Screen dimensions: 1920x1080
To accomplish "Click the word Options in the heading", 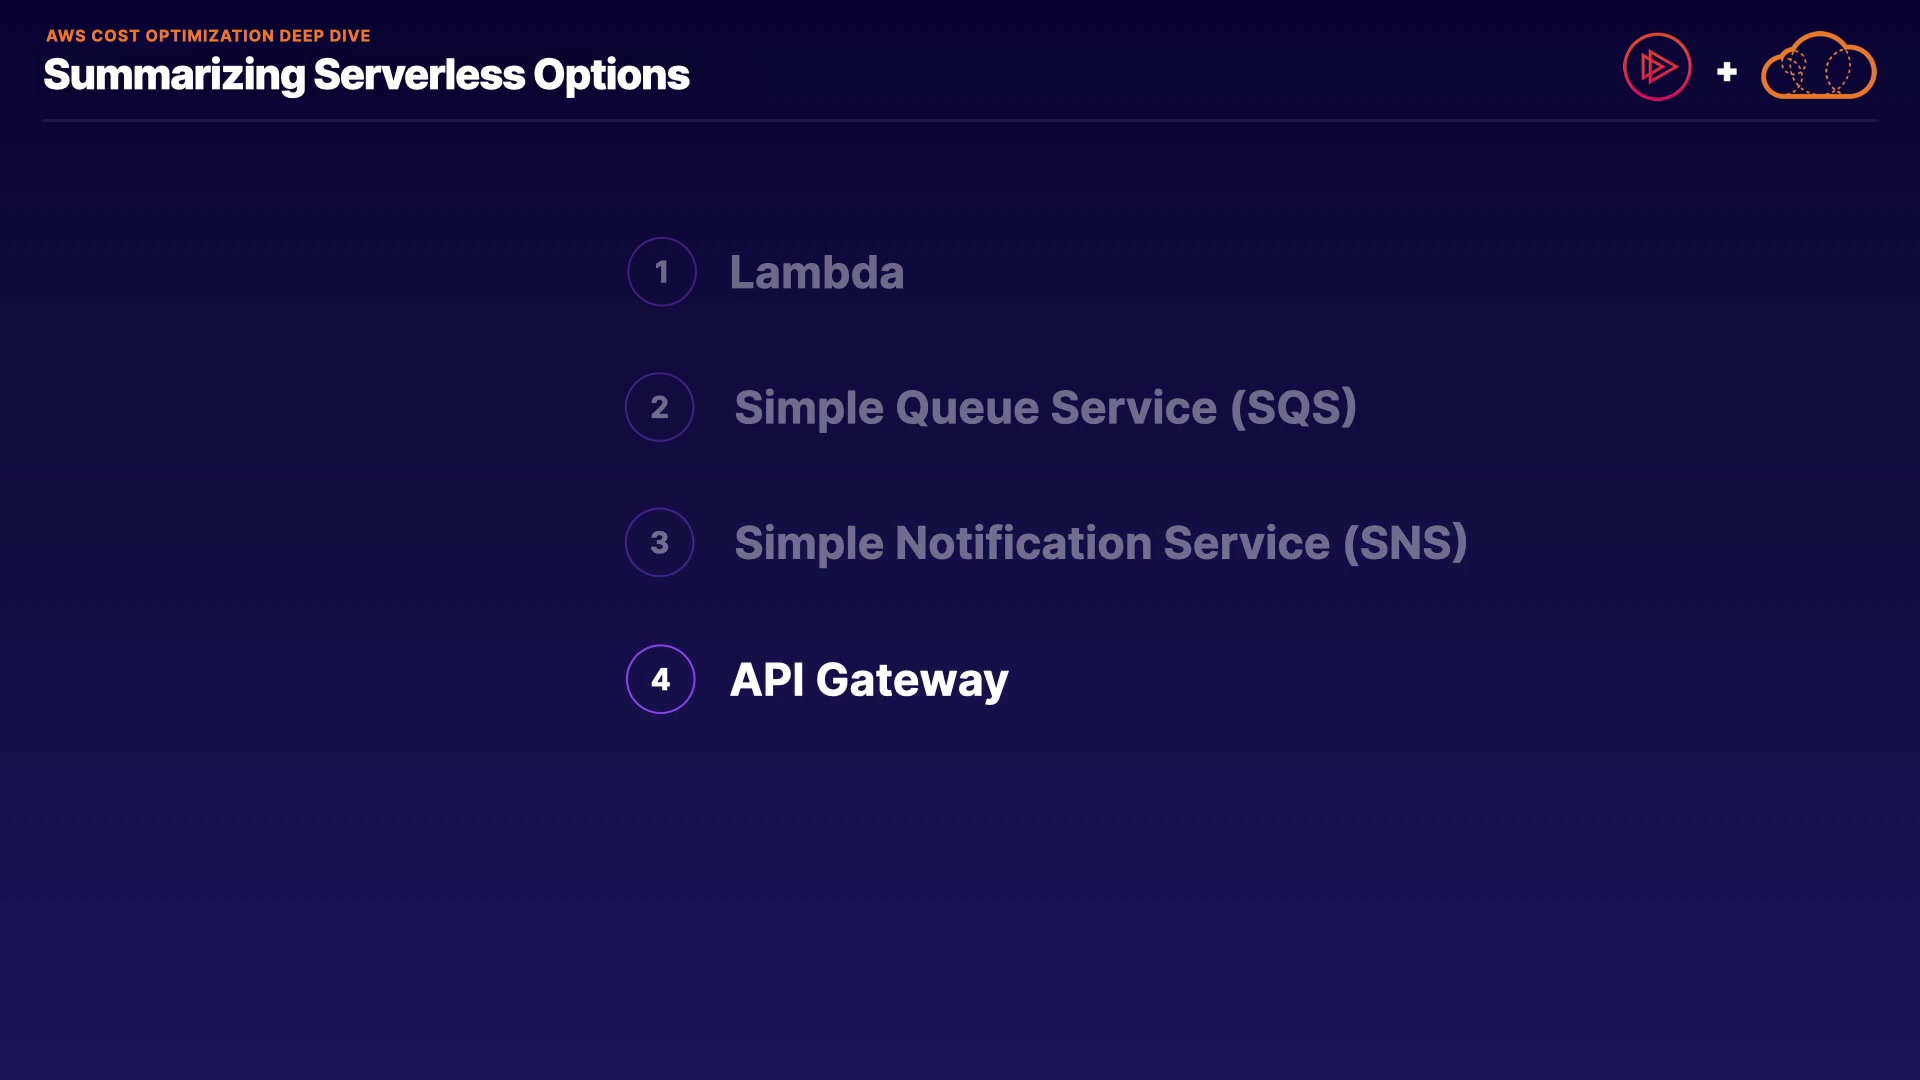I will (611, 75).
